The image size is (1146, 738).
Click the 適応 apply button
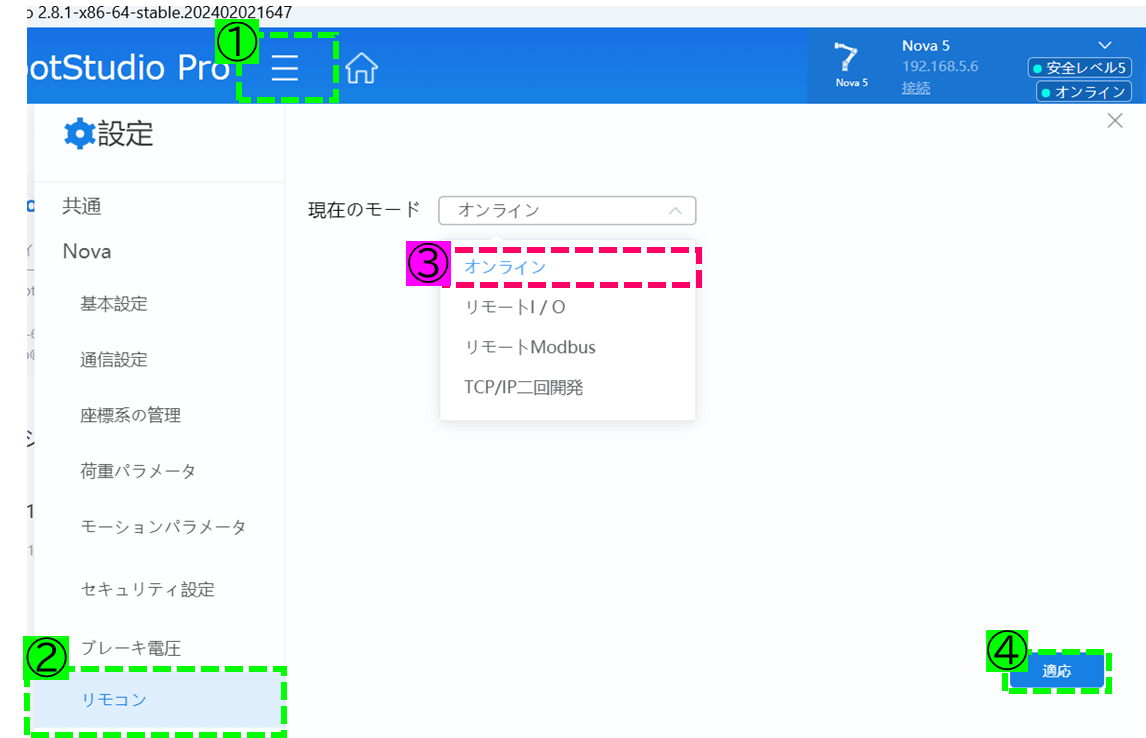click(x=1057, y=671)
